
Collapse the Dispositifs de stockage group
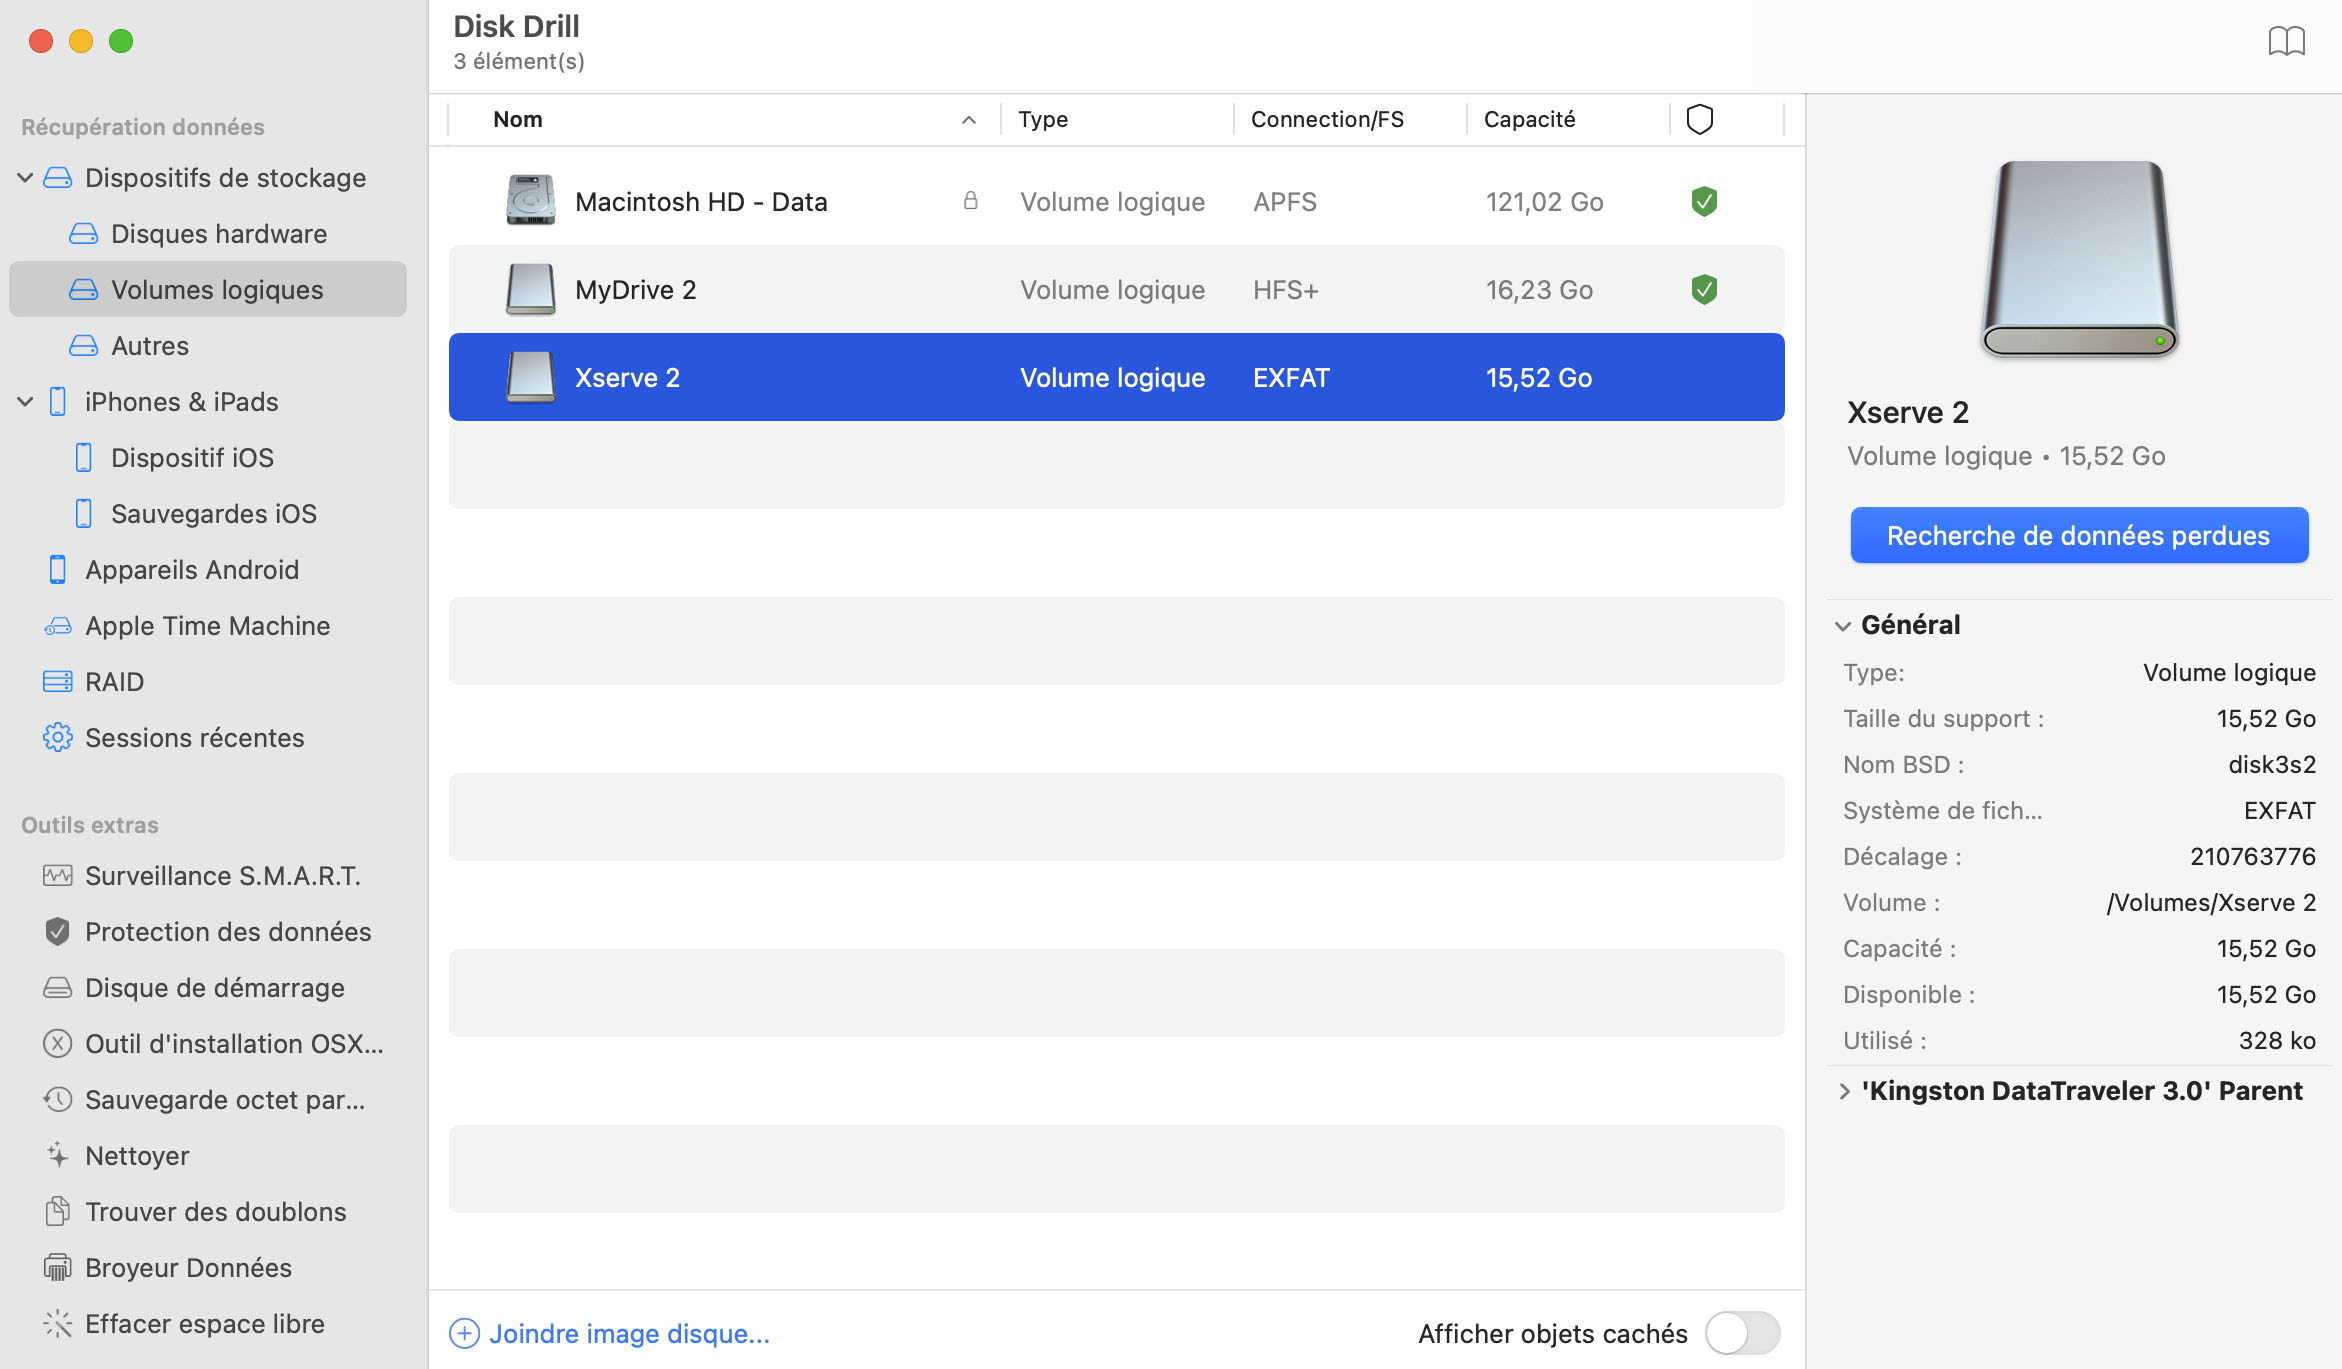(x=25, y=178)
